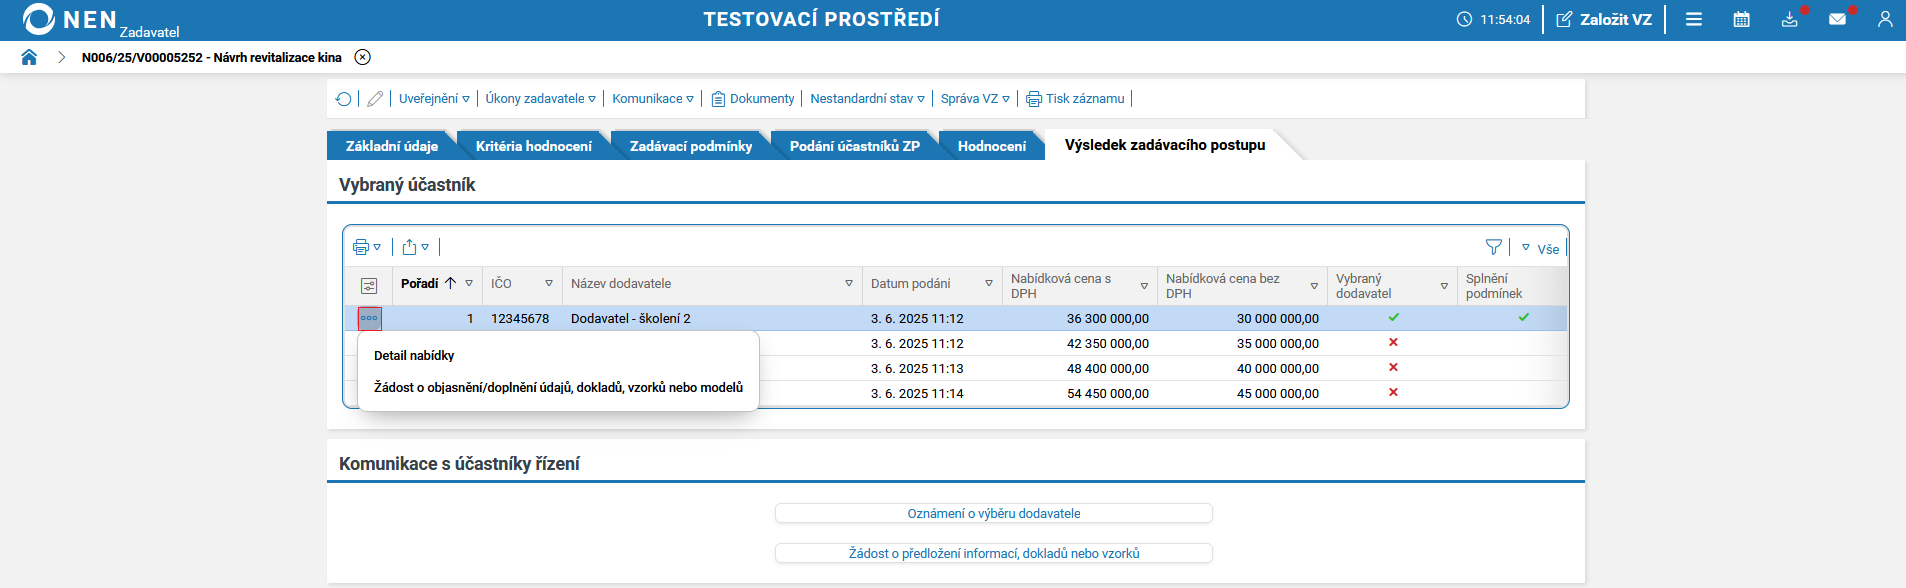1906x588 pixels.
Task: Open the column settings icon
Action: [369, 286]
